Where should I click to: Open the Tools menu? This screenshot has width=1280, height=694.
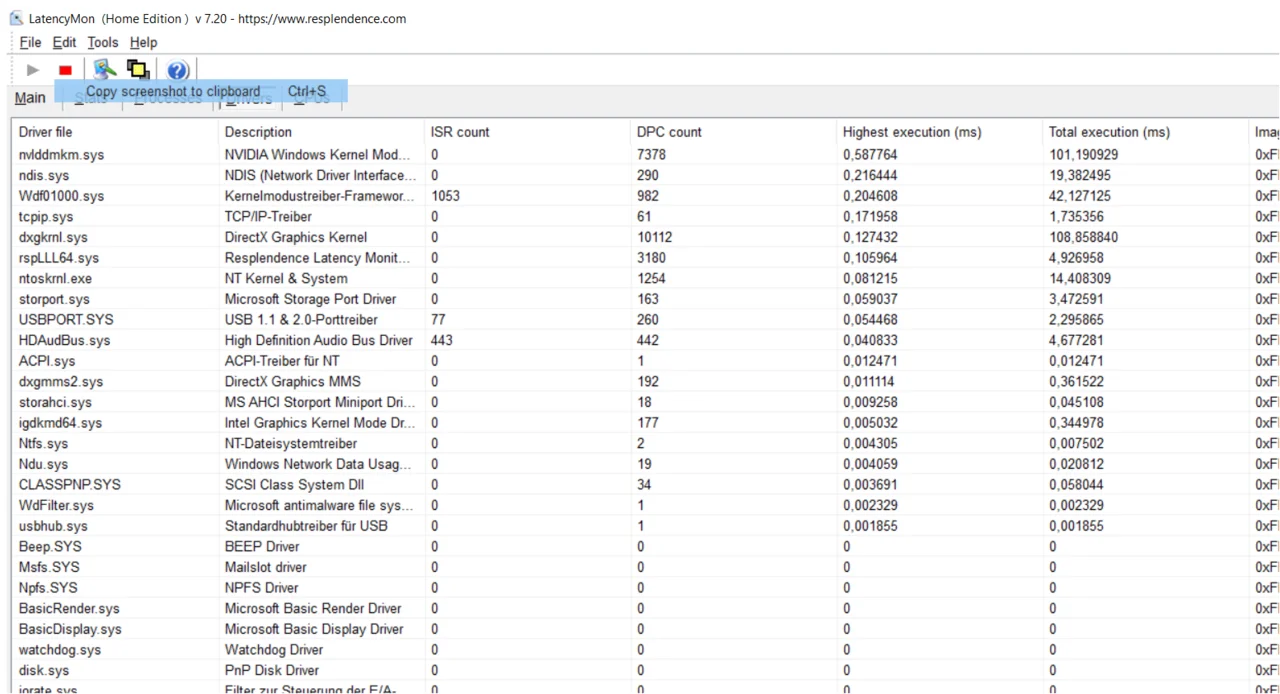[x=102, y=42]
